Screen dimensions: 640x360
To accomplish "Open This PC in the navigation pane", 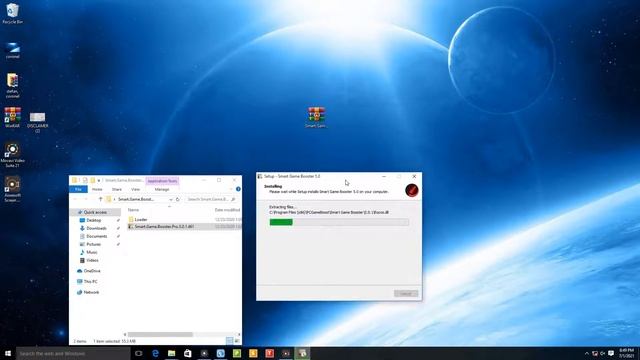I will [x=90, y=282].
